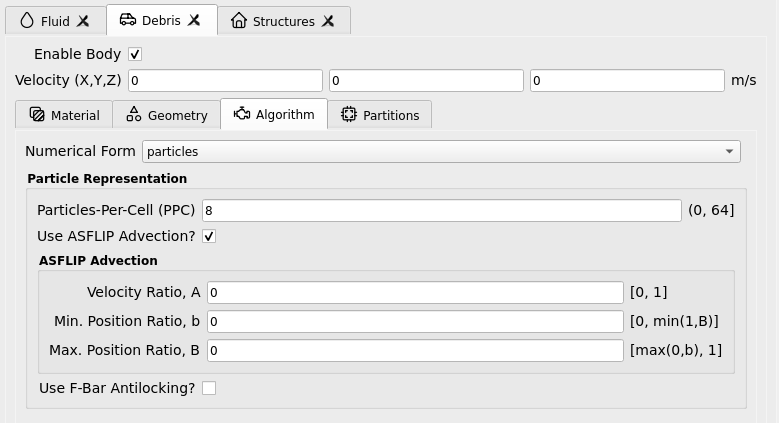The image size is (779, 423).
Task: Switch to the Geometry tab
Action: point(167,115)
